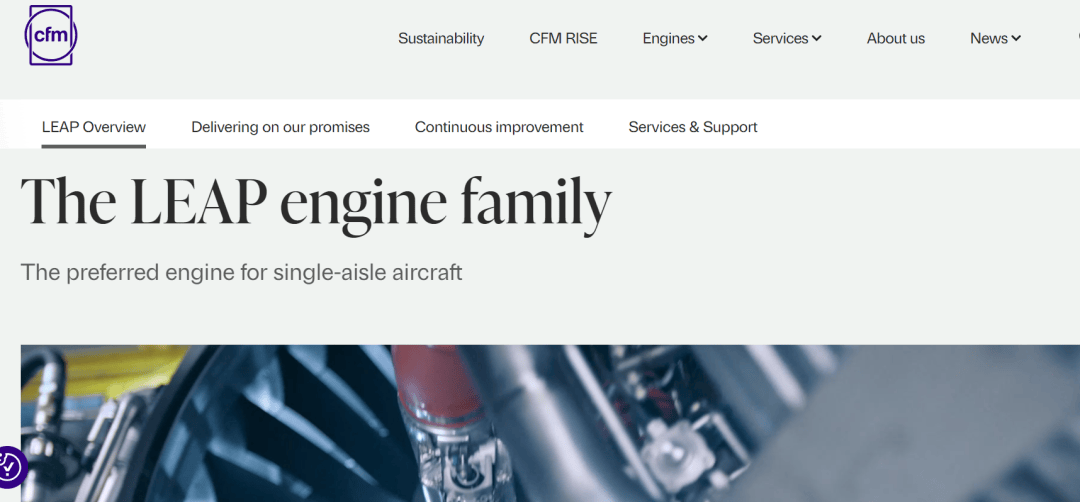
Task: Click the Services navigation label
Action: [x=780, y=39]
